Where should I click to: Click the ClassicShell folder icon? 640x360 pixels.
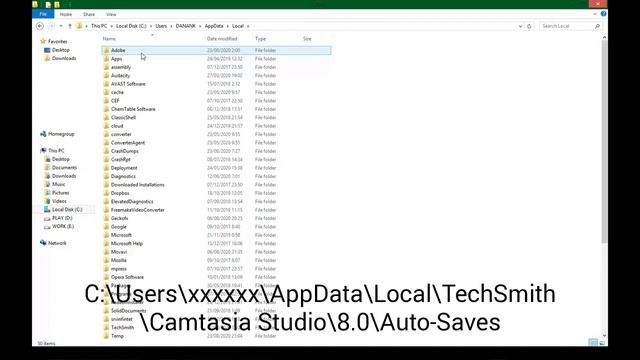point(106,118)
